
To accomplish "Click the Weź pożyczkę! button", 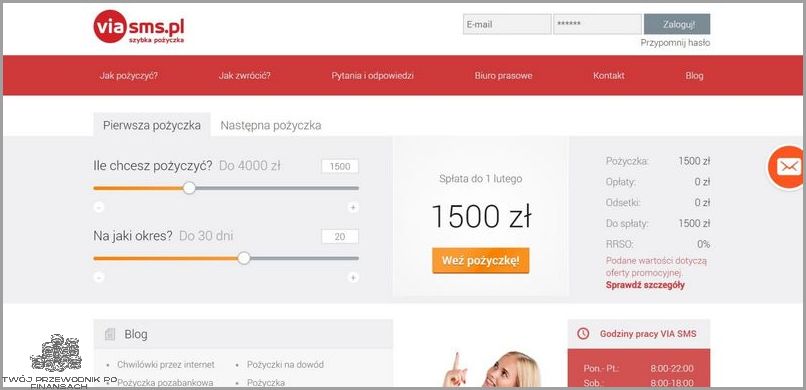I will (481, 261).
